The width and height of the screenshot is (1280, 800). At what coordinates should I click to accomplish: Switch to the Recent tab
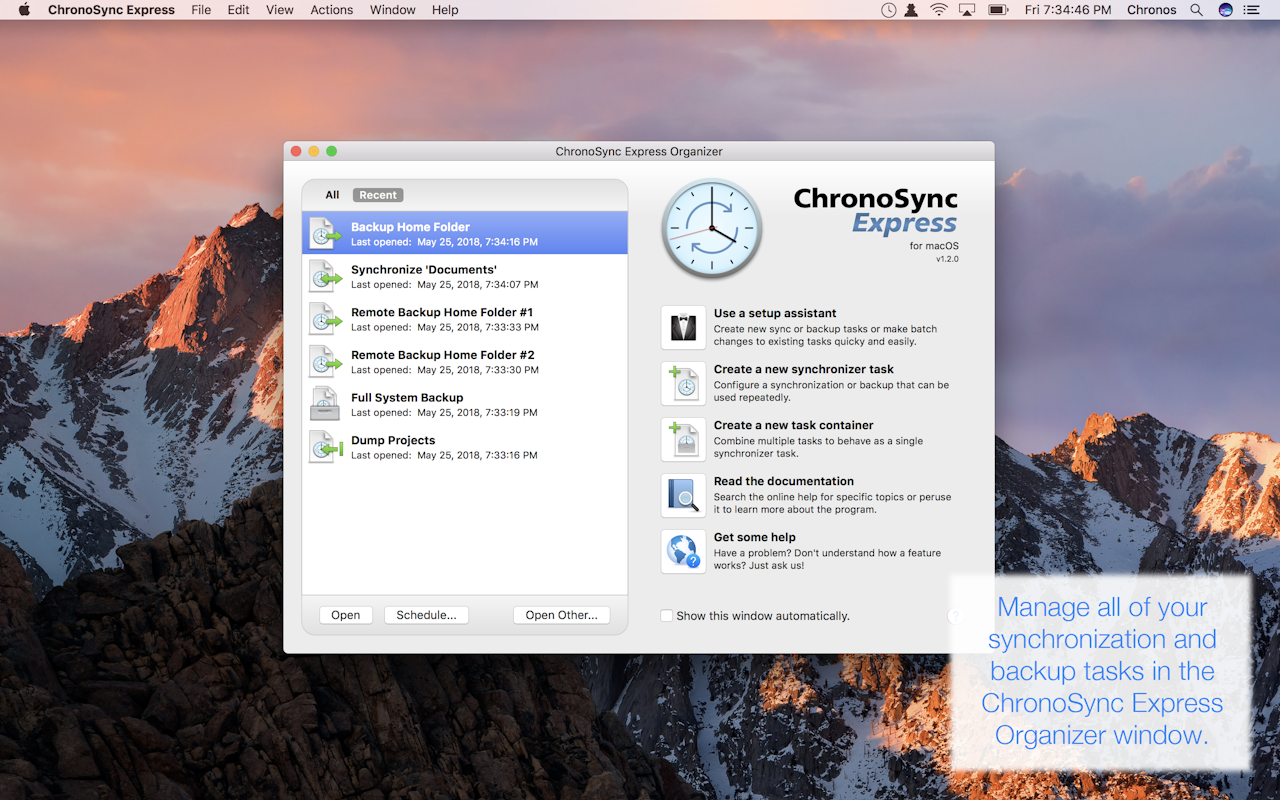377,194
